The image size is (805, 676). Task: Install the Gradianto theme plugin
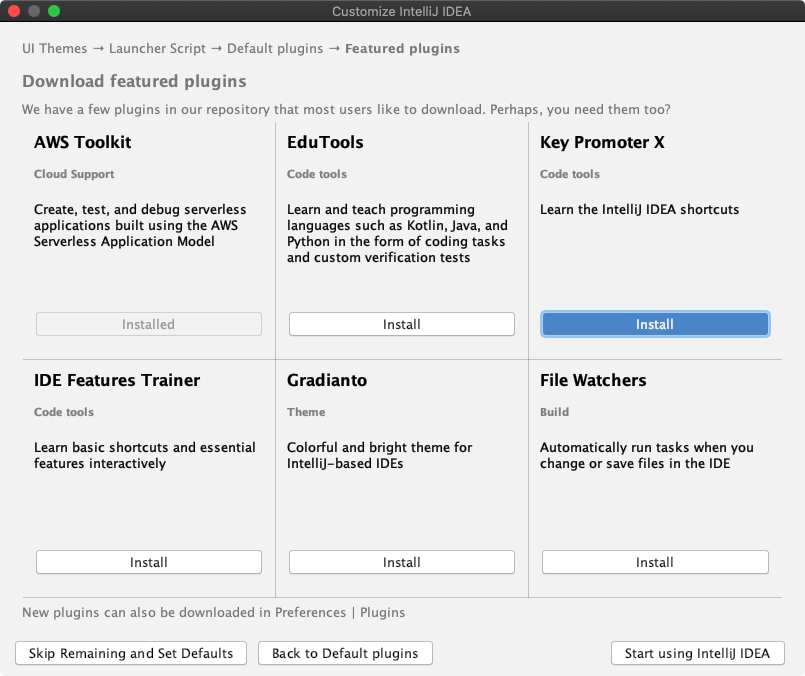pyautogui.click(x=401, y=562)
